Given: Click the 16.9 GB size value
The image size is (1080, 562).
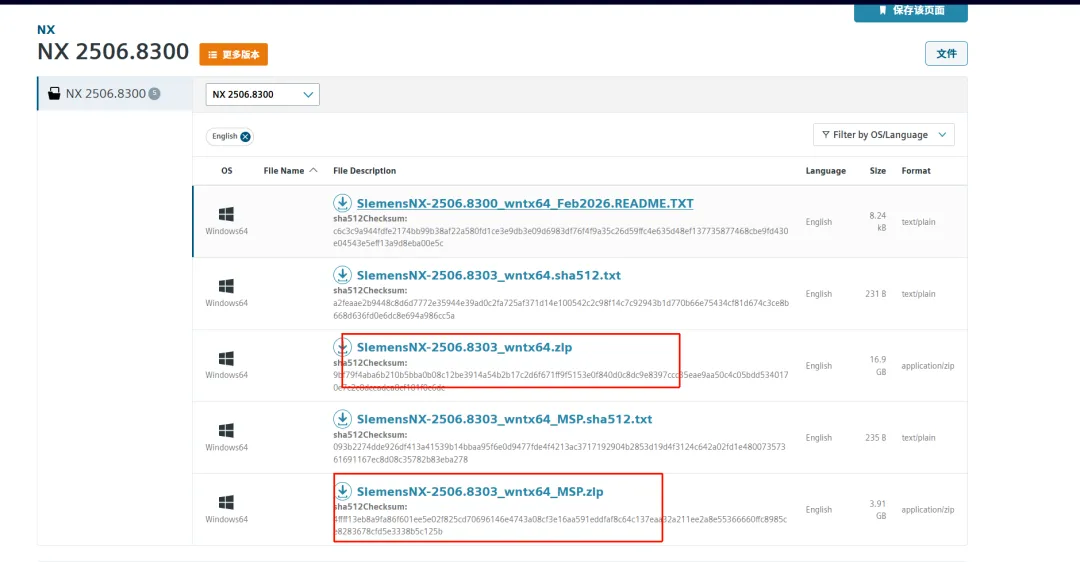Looking at the screenshot, I should tap(878, 366).
